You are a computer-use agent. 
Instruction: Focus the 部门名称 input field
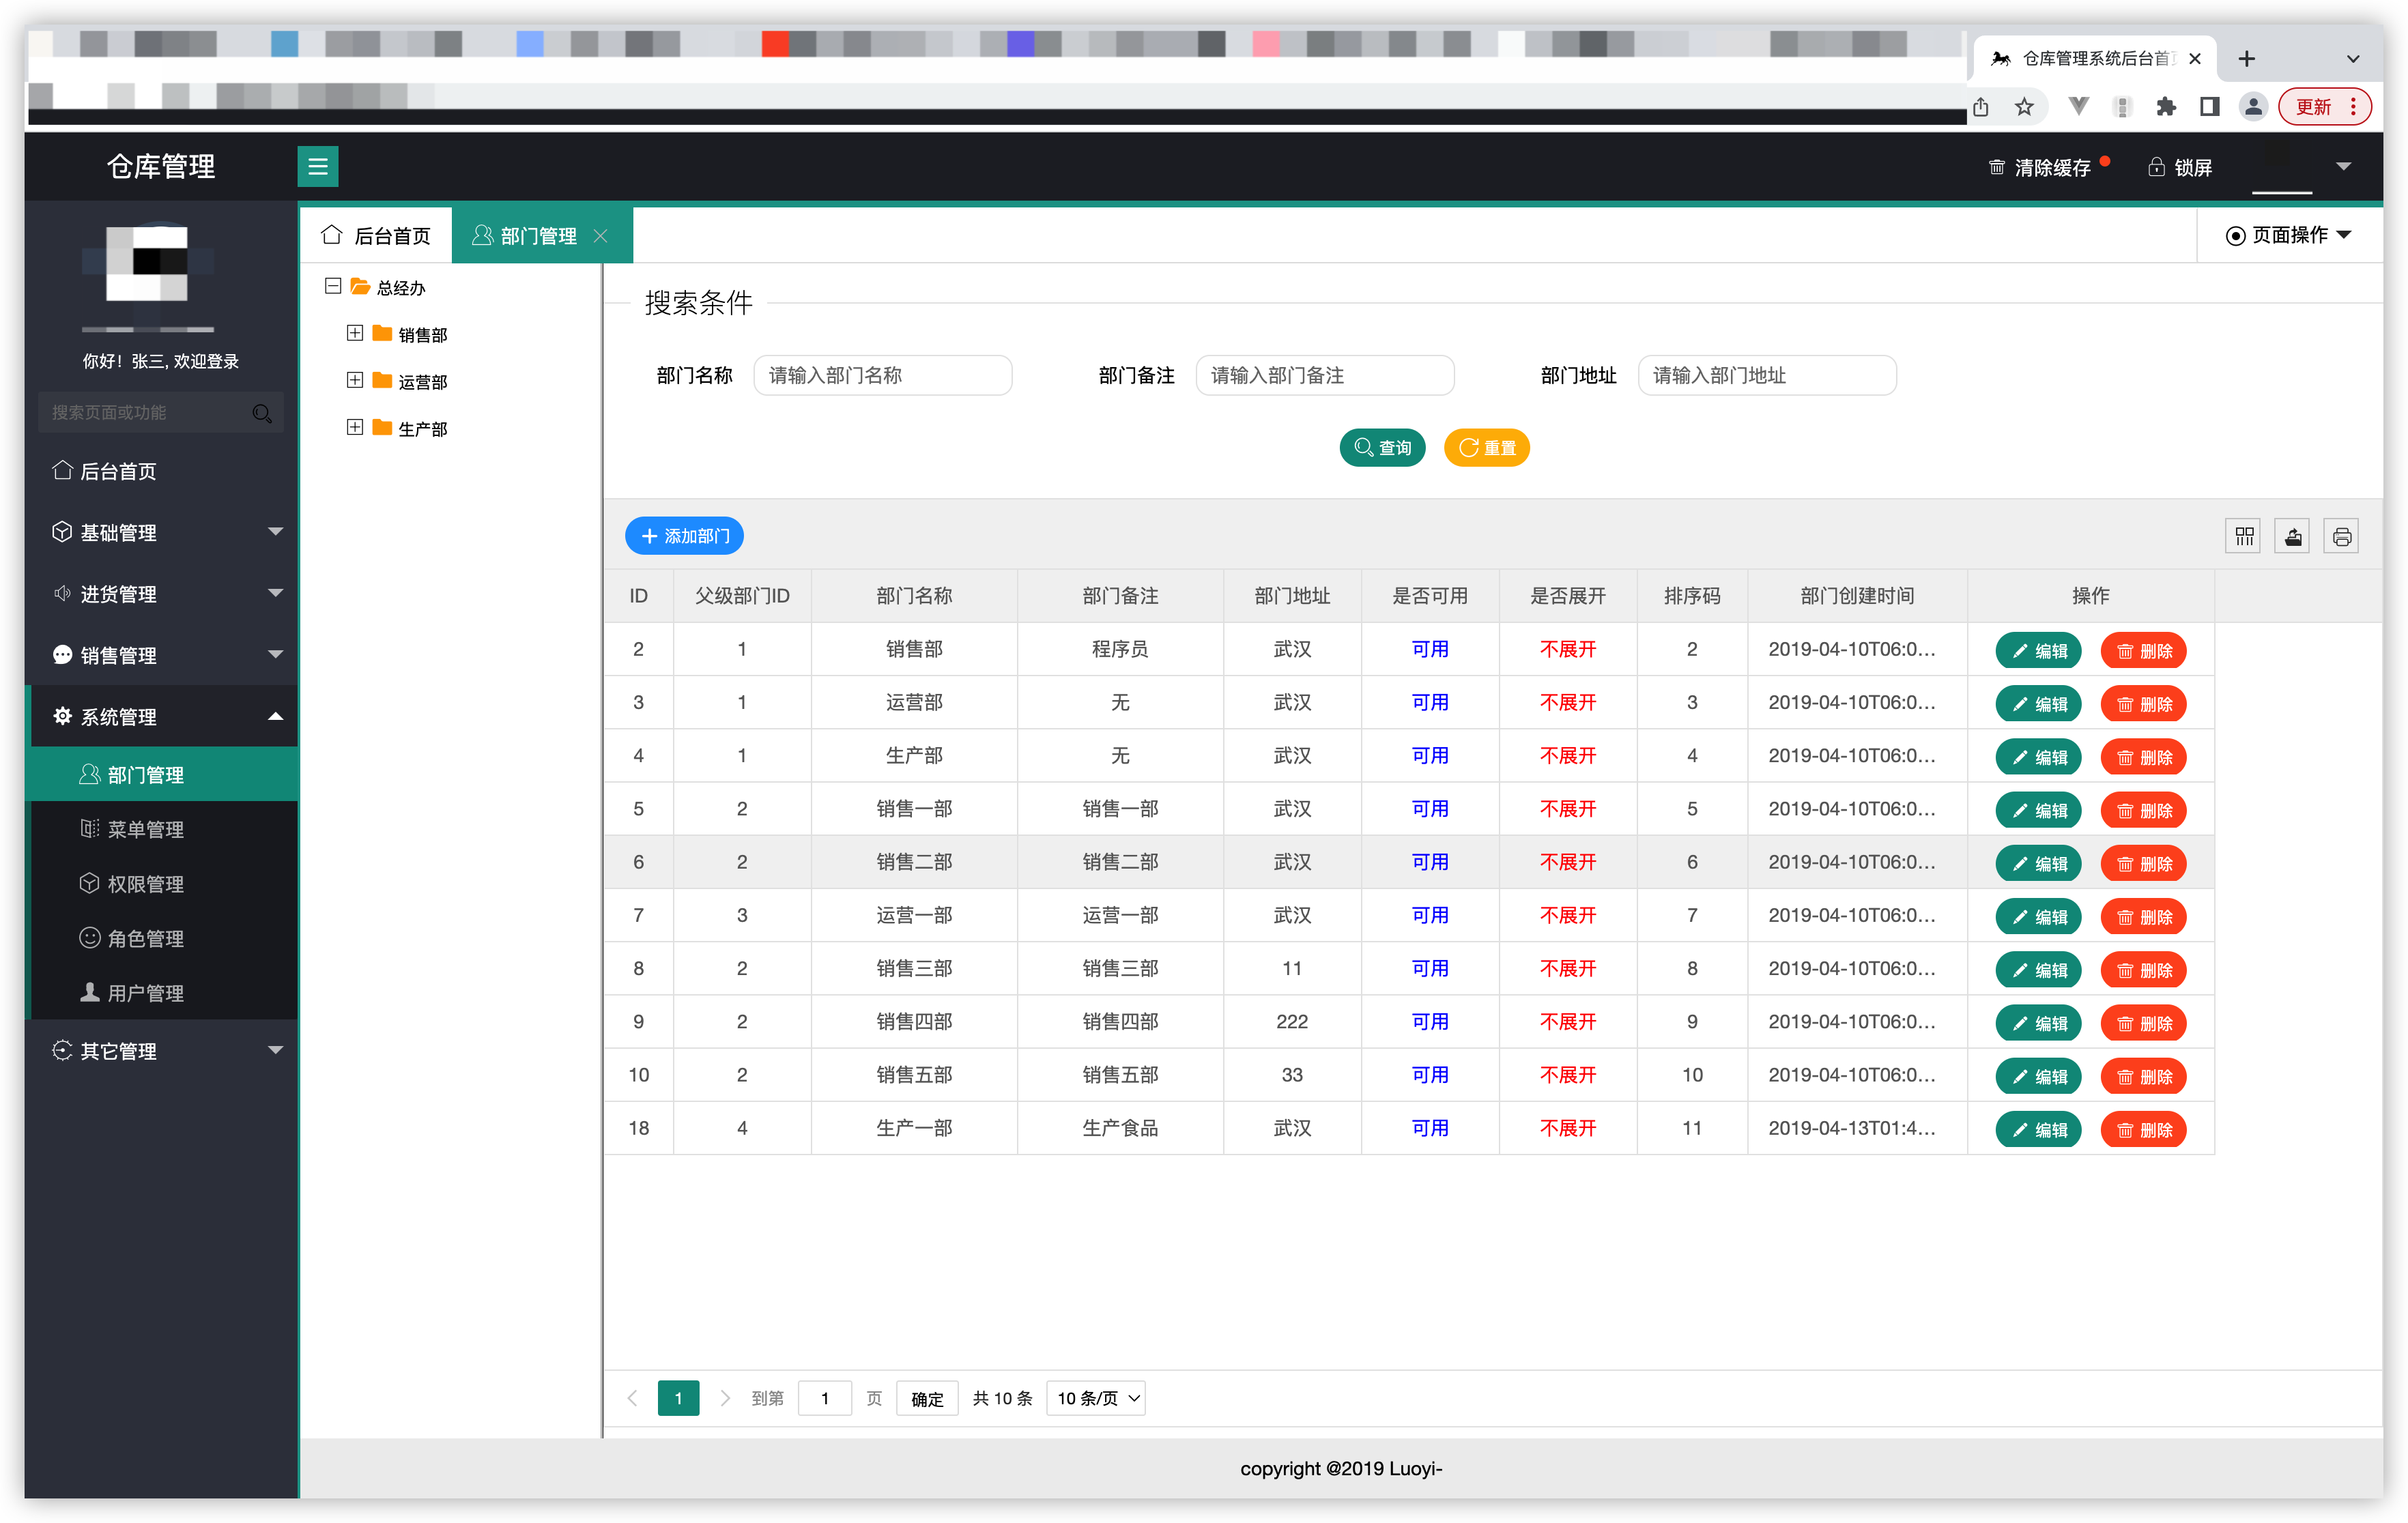(883, 376)
